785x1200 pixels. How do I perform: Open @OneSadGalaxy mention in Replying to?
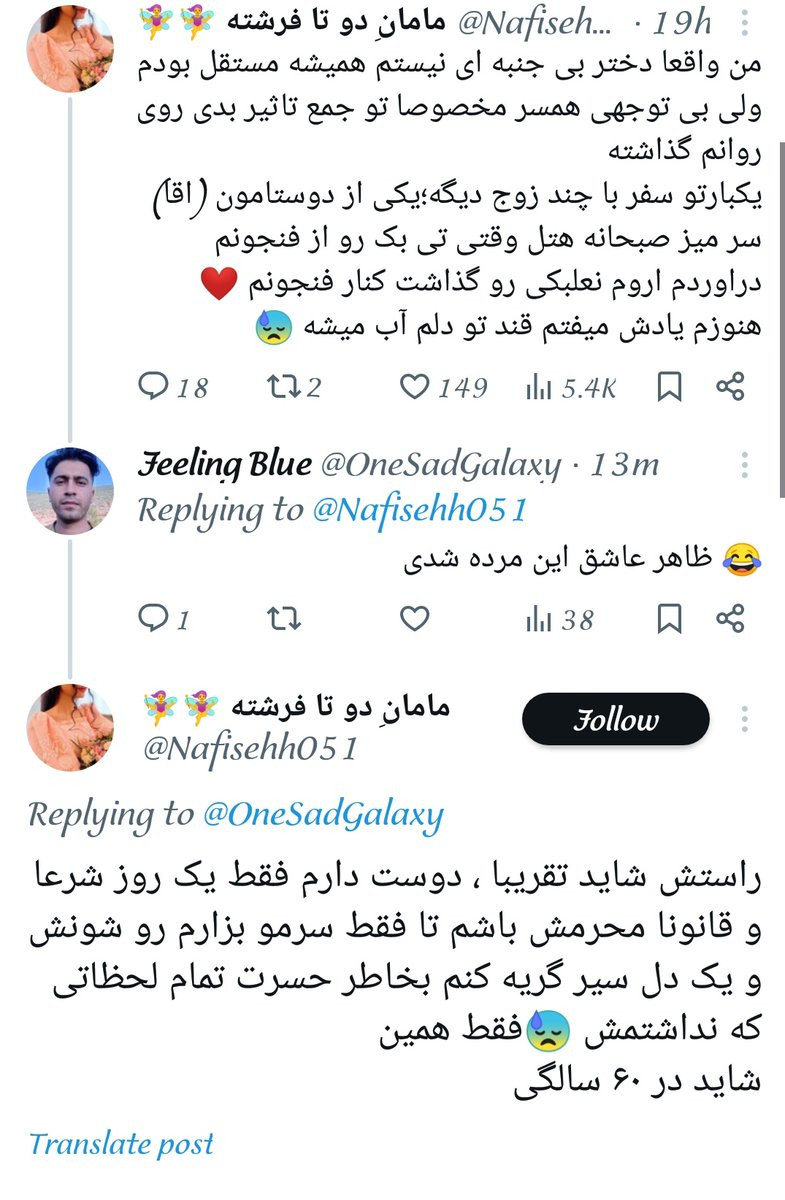coord(322,815)
